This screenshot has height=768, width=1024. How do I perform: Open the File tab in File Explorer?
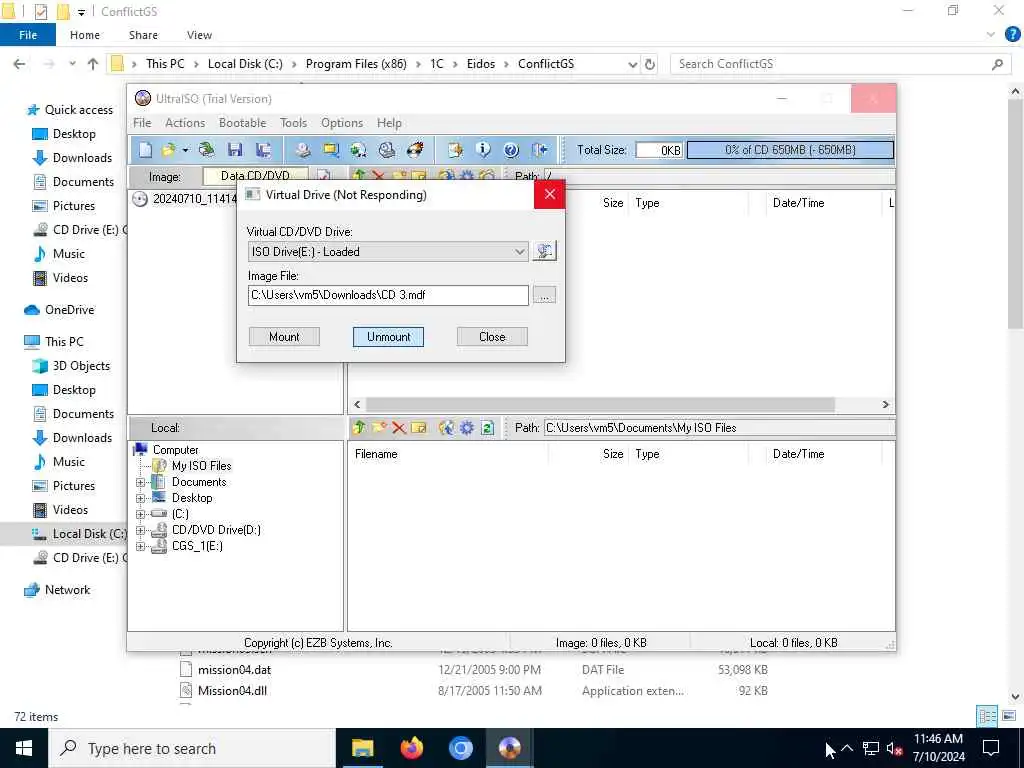point(28,35)
